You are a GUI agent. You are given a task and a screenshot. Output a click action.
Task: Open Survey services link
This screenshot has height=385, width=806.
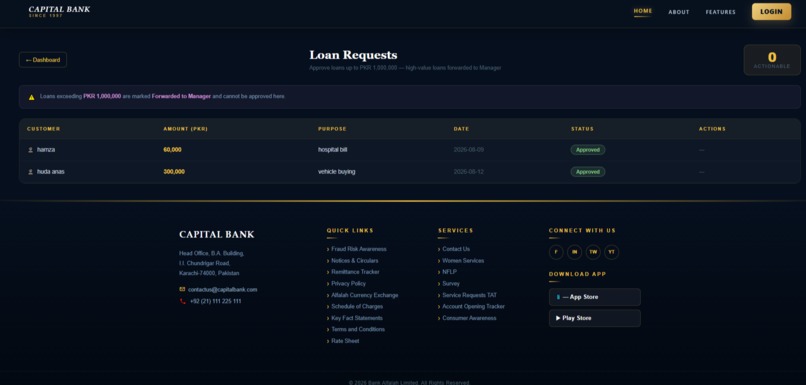[x=451, y=284]
